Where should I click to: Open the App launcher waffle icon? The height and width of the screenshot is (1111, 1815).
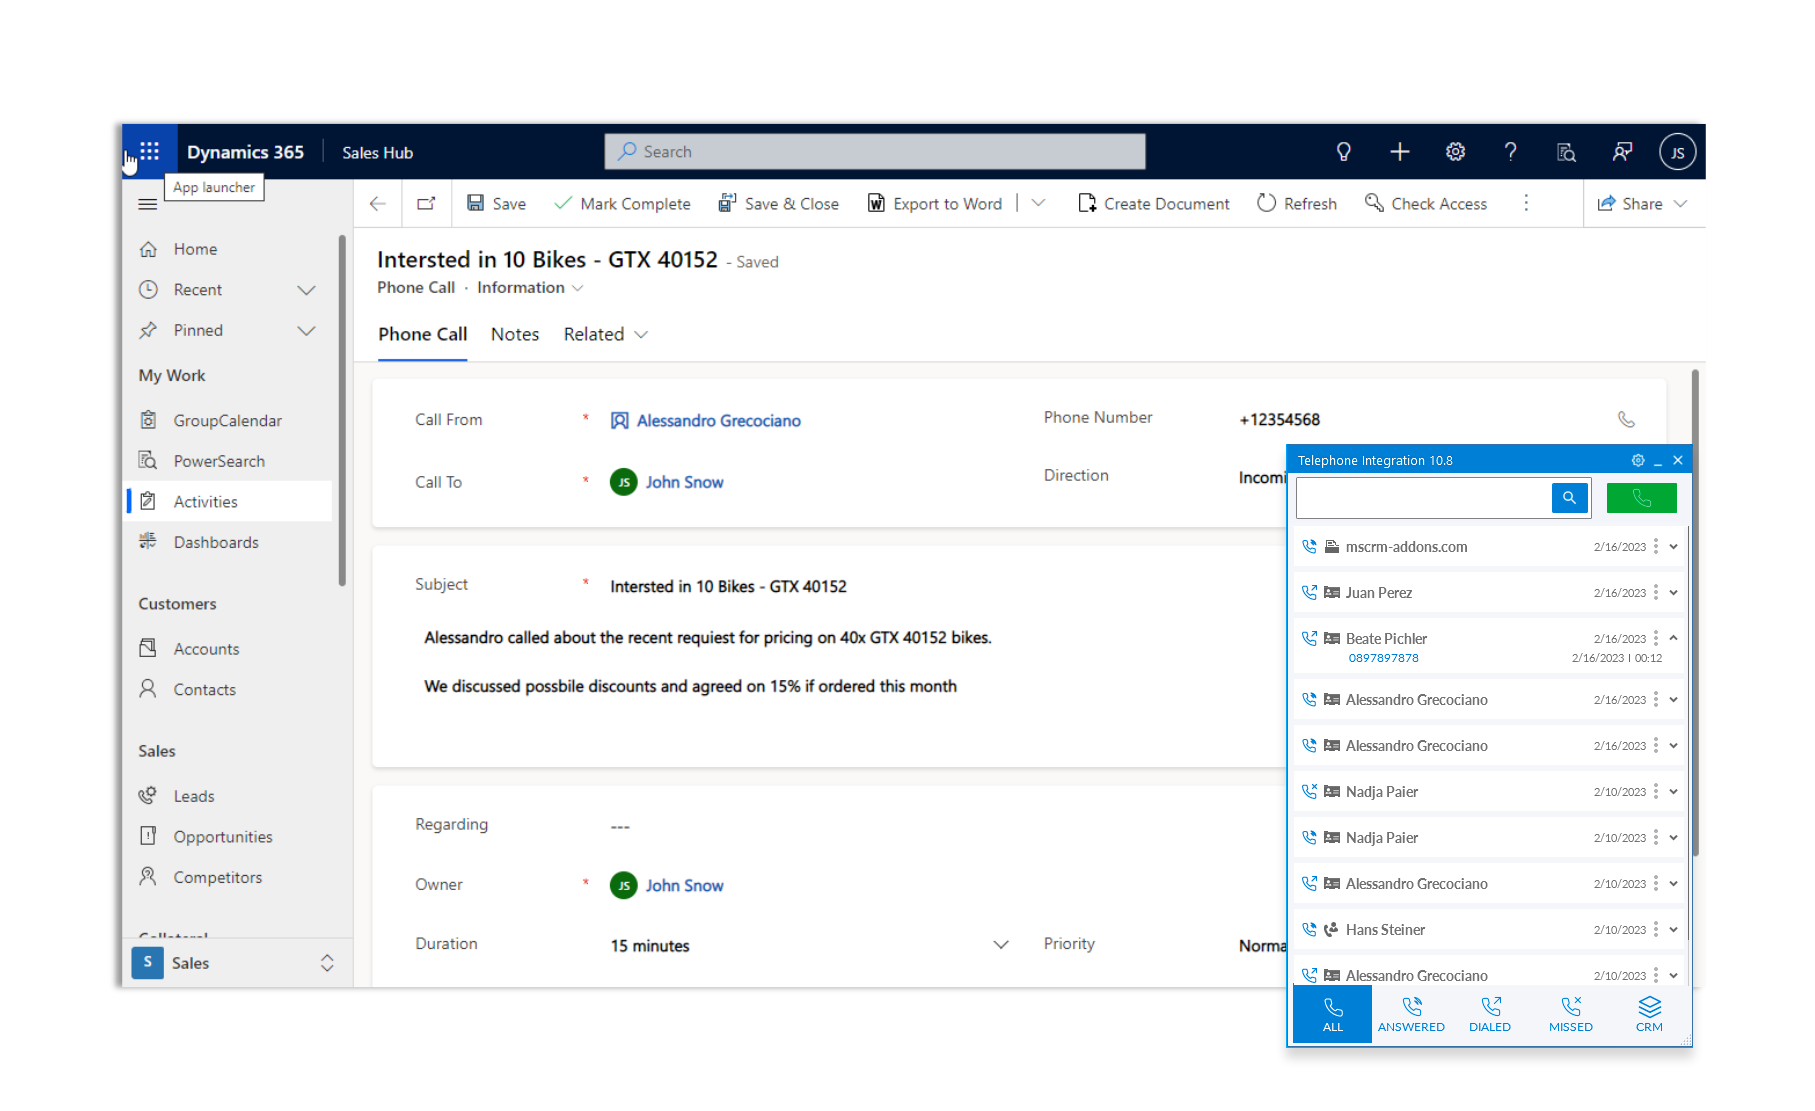(150, 151)
